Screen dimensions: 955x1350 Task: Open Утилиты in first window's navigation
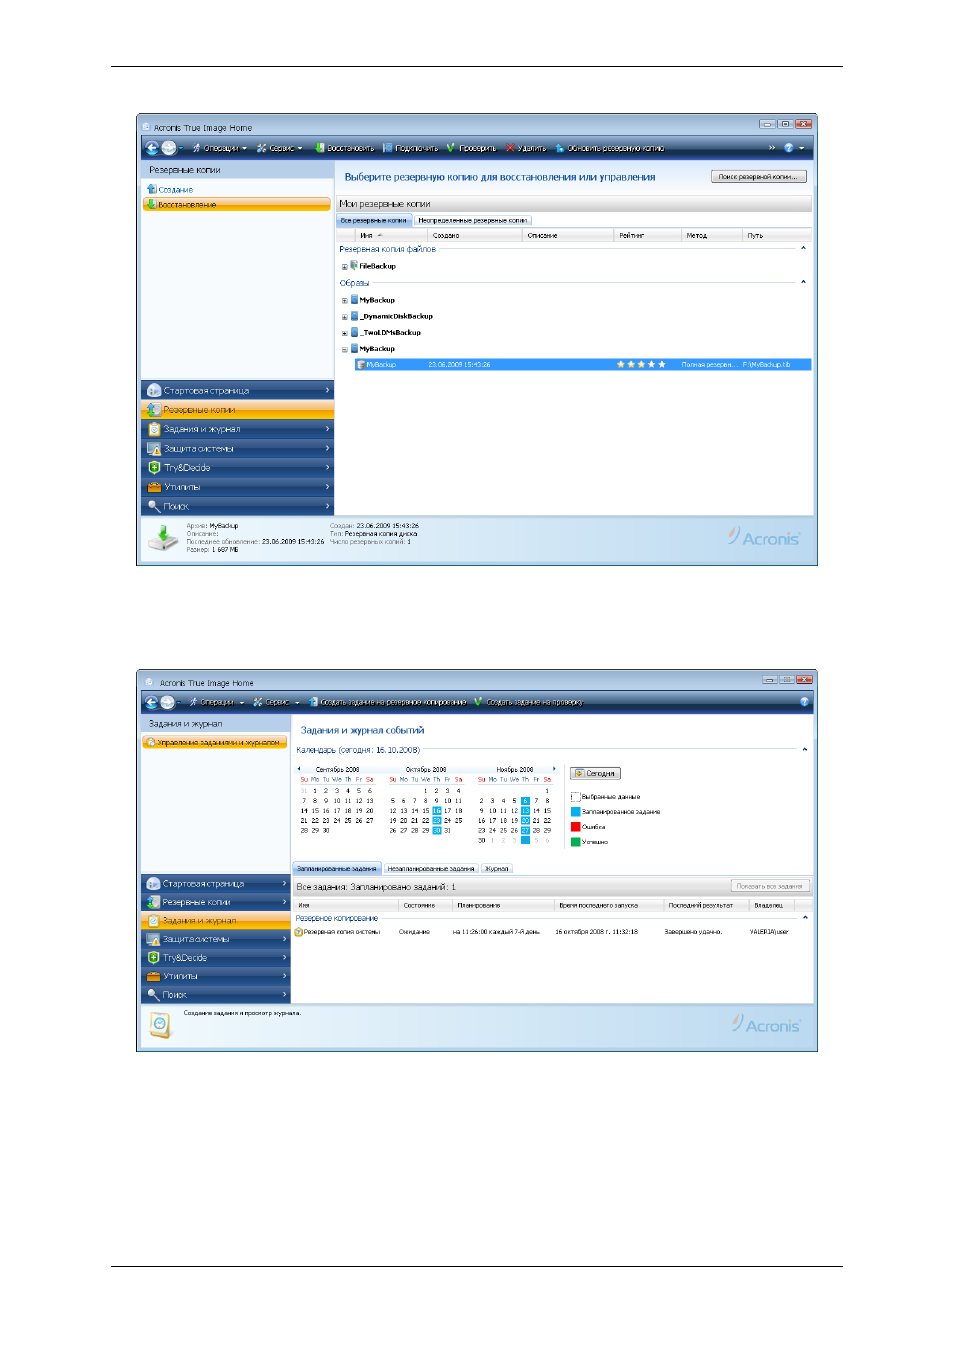237,487
